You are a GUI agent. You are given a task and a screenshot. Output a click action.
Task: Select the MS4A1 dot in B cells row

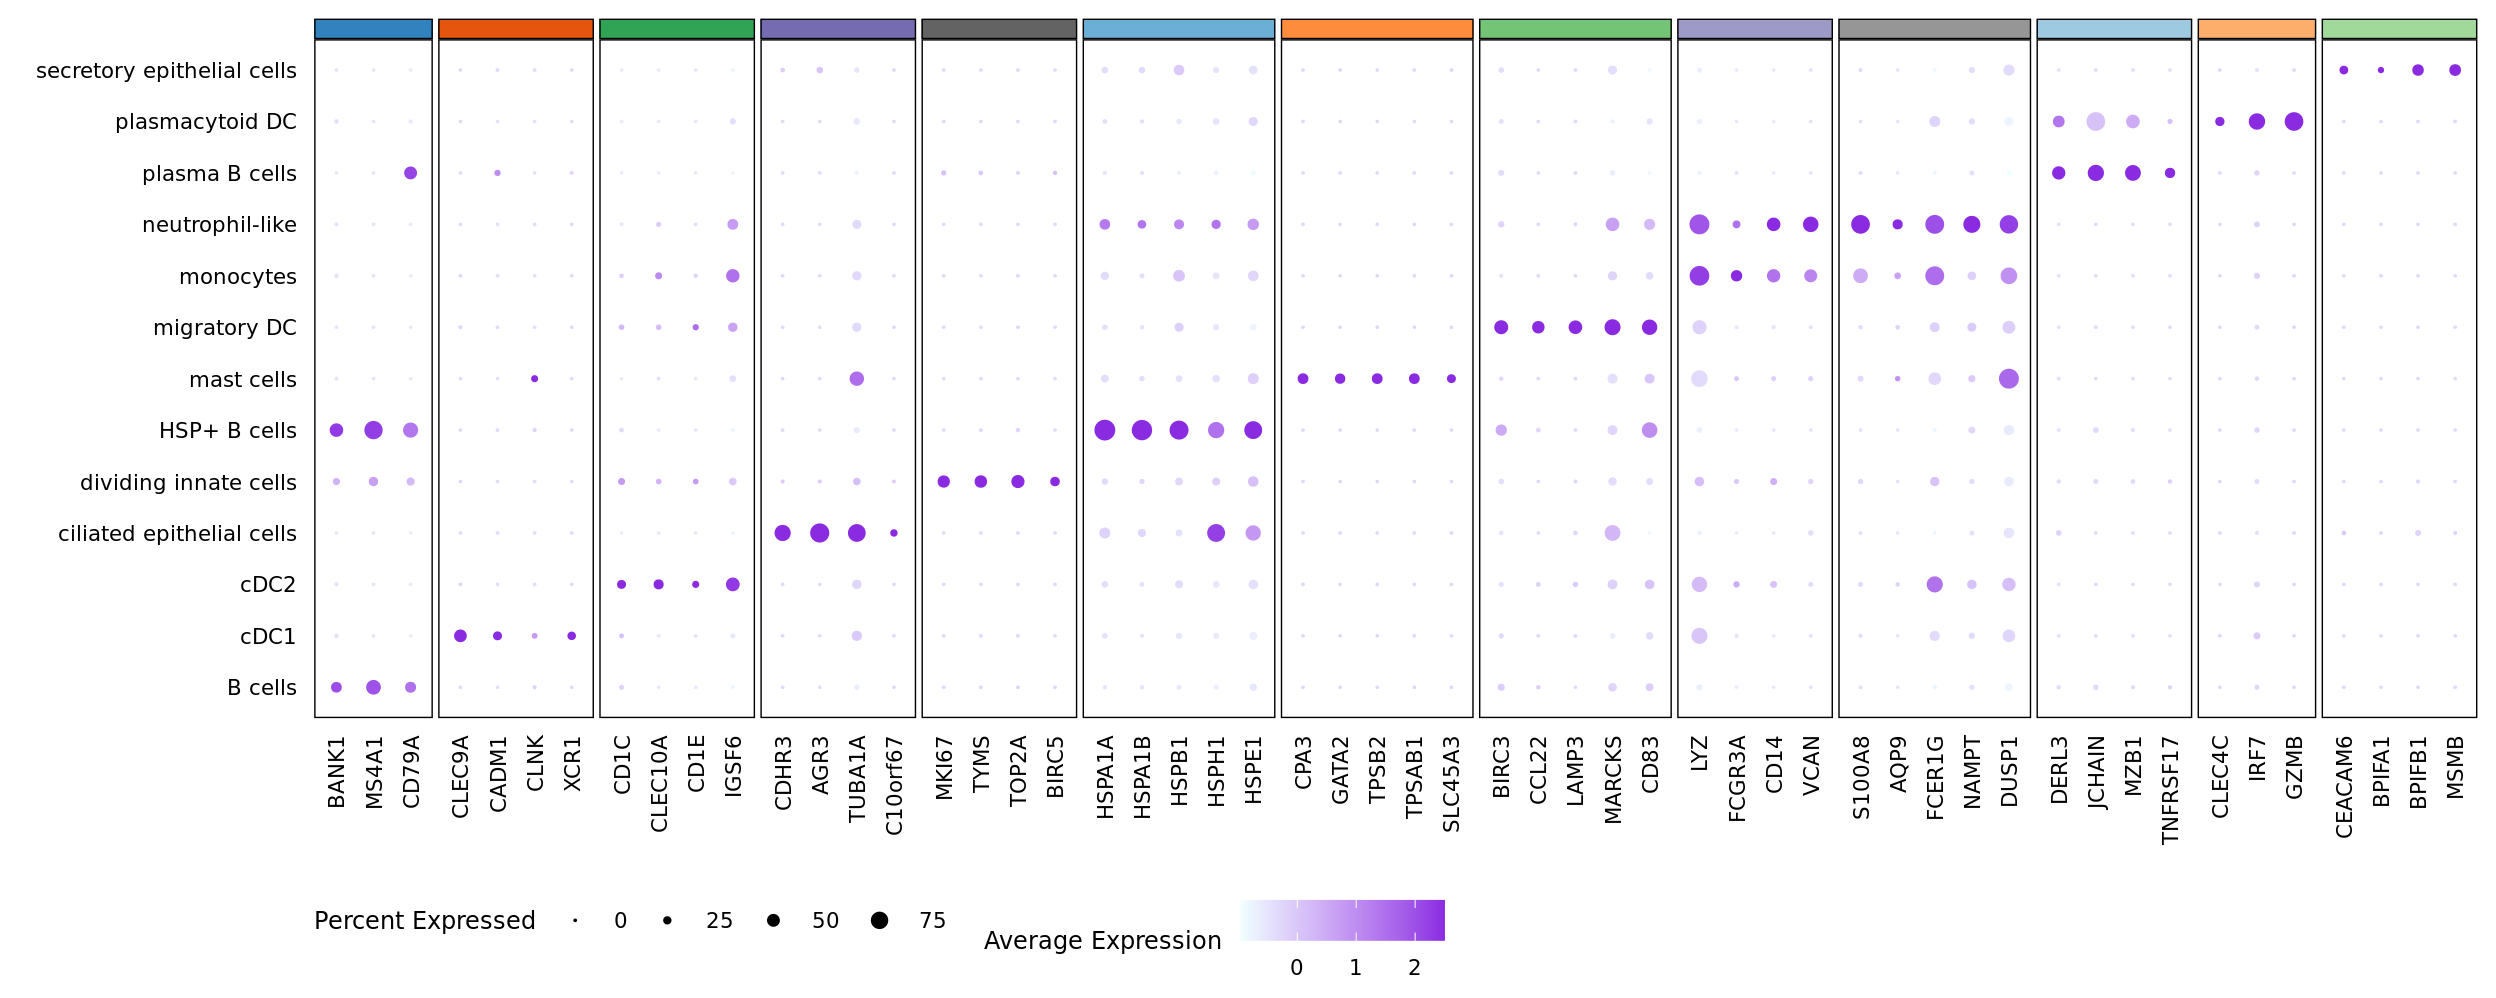[x=373, y=687]
